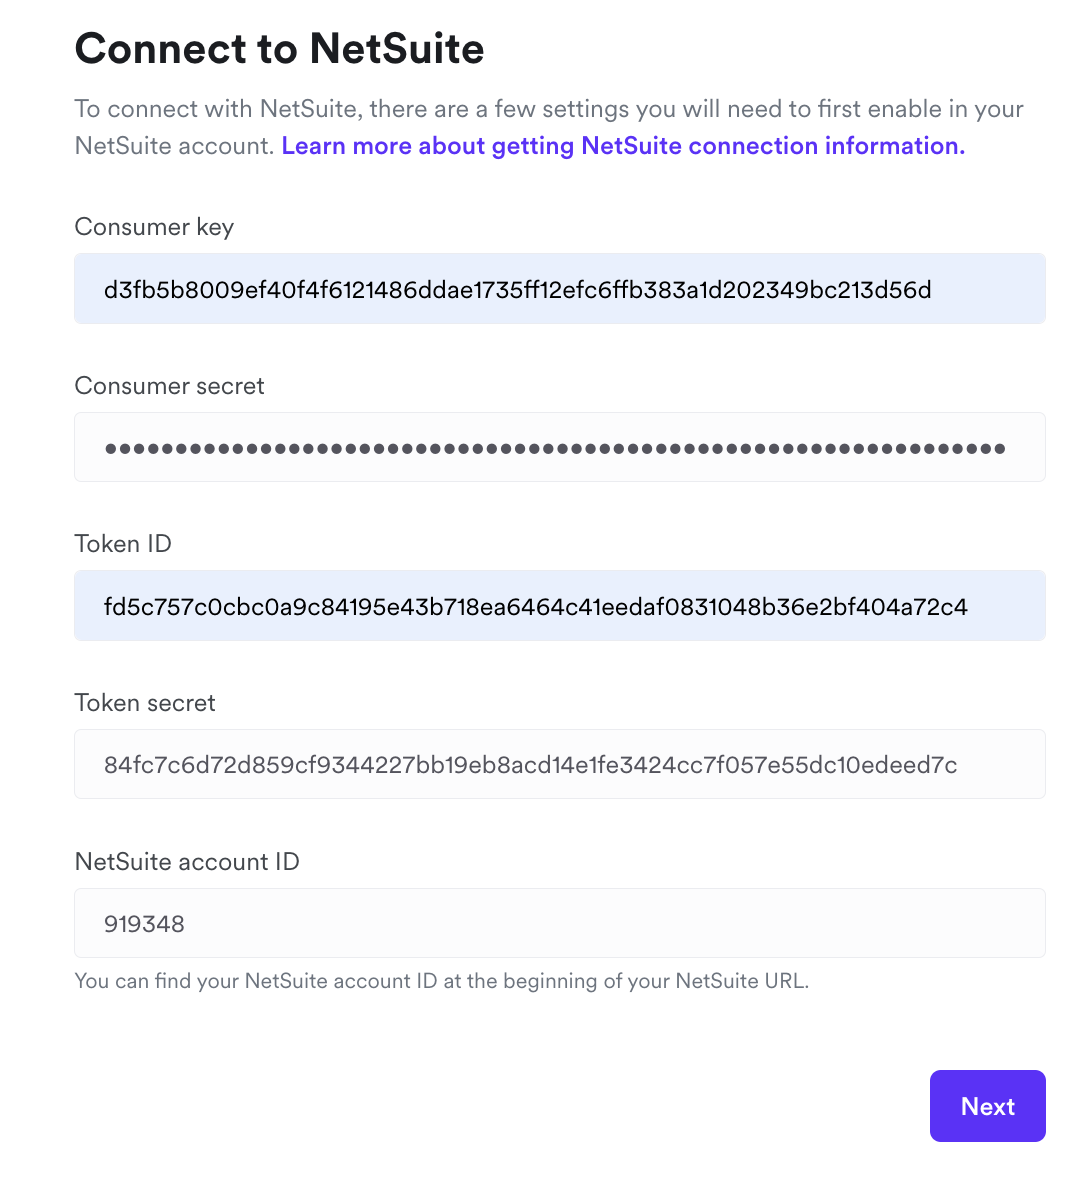The image size is (1090, 1182).
Task: Click the Token ID label
Action: click(123, 544)
